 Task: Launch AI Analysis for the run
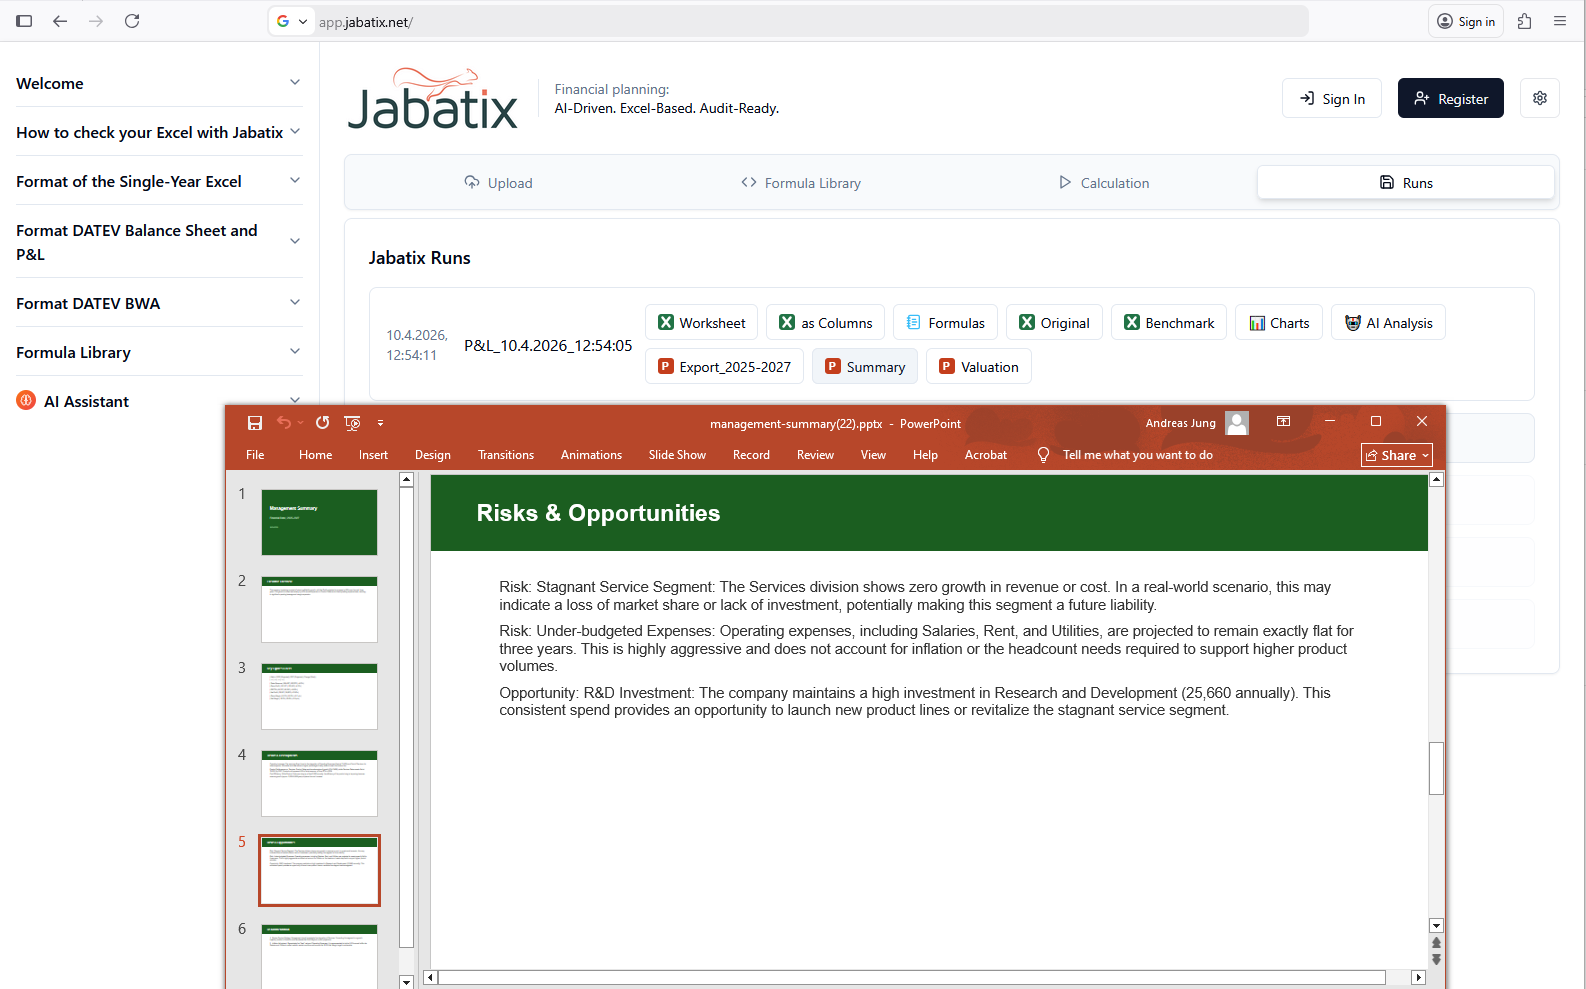(1388, 323)
